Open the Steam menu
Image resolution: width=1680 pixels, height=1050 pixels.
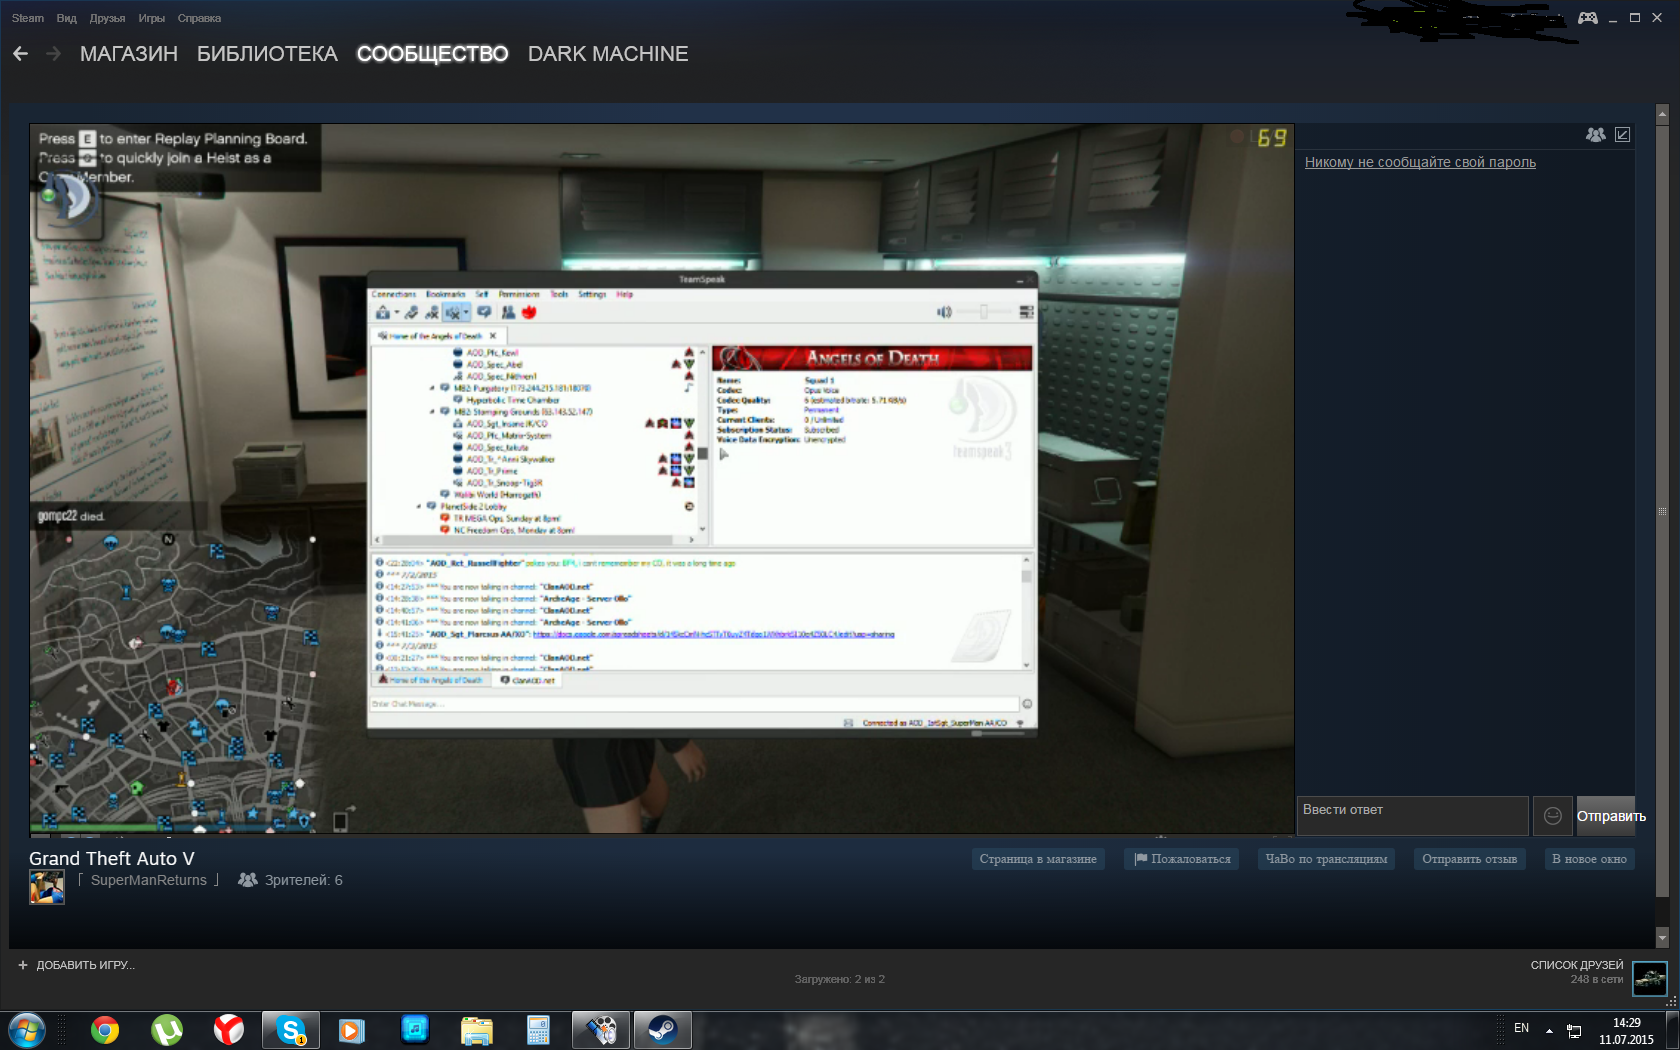(28, 18)
